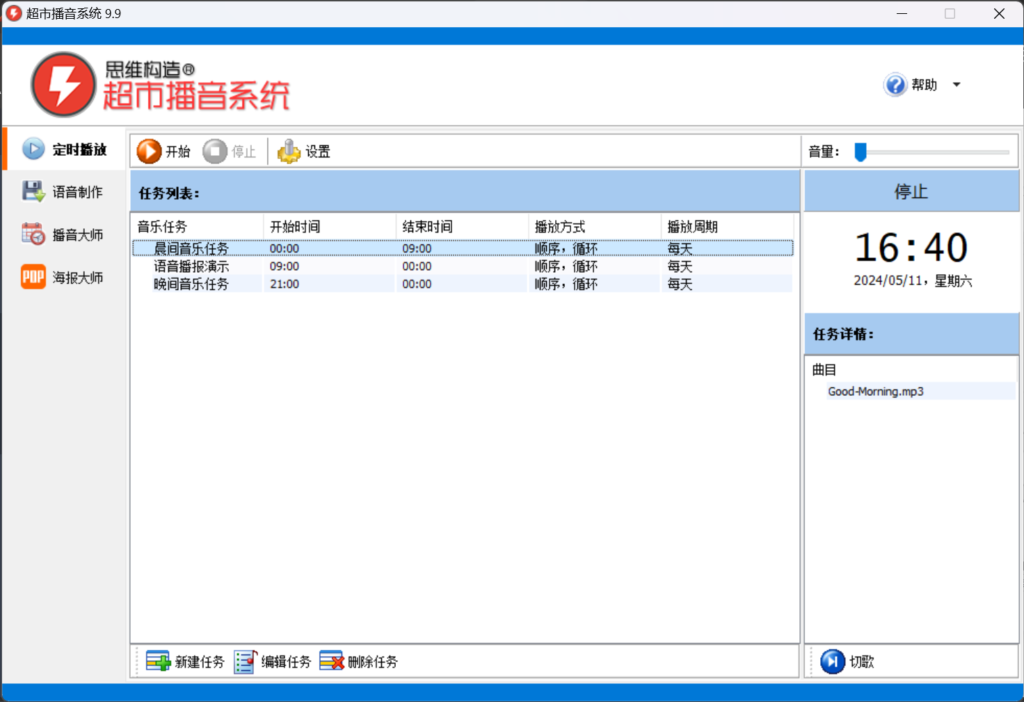Viewport: 1024px width, 702px height.
Task: Click the lightning bolt app logo
Action: [x=62, y=84]
